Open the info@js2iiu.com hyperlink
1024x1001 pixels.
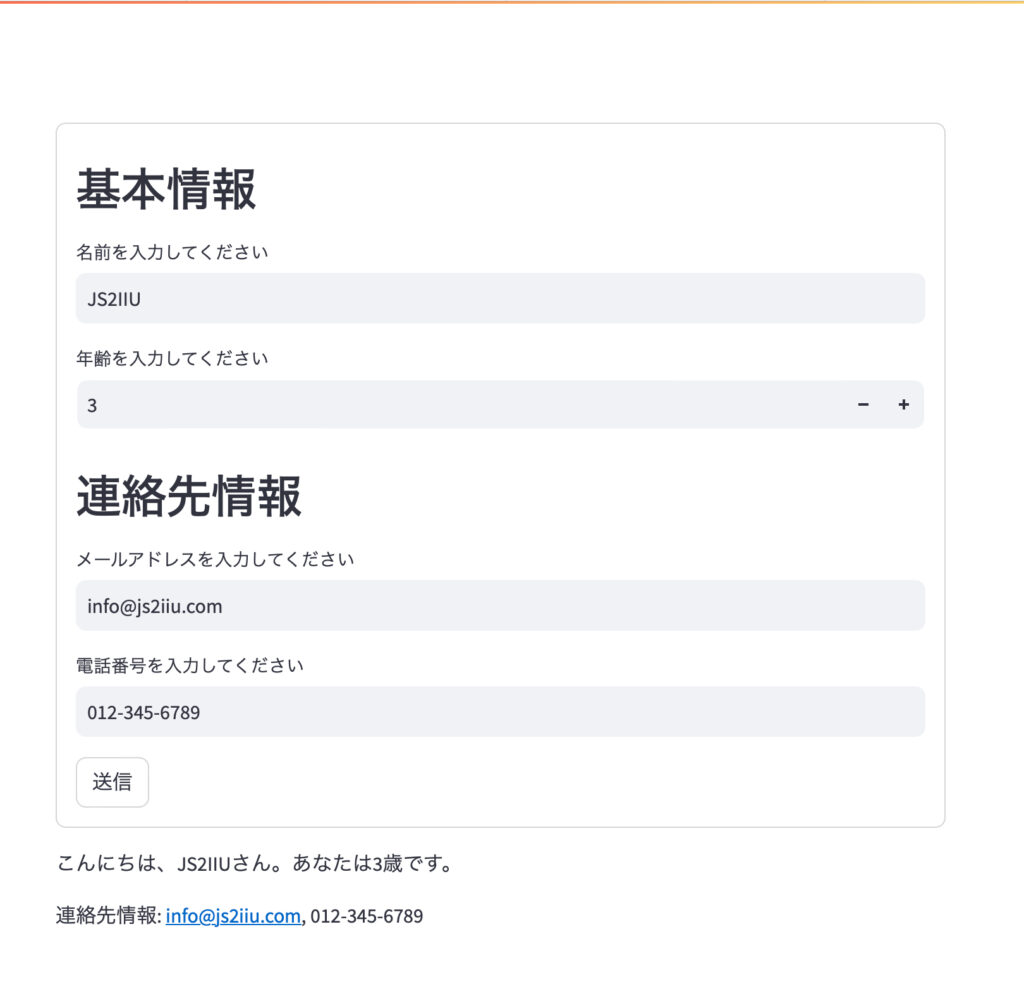[x=233, y=915]
